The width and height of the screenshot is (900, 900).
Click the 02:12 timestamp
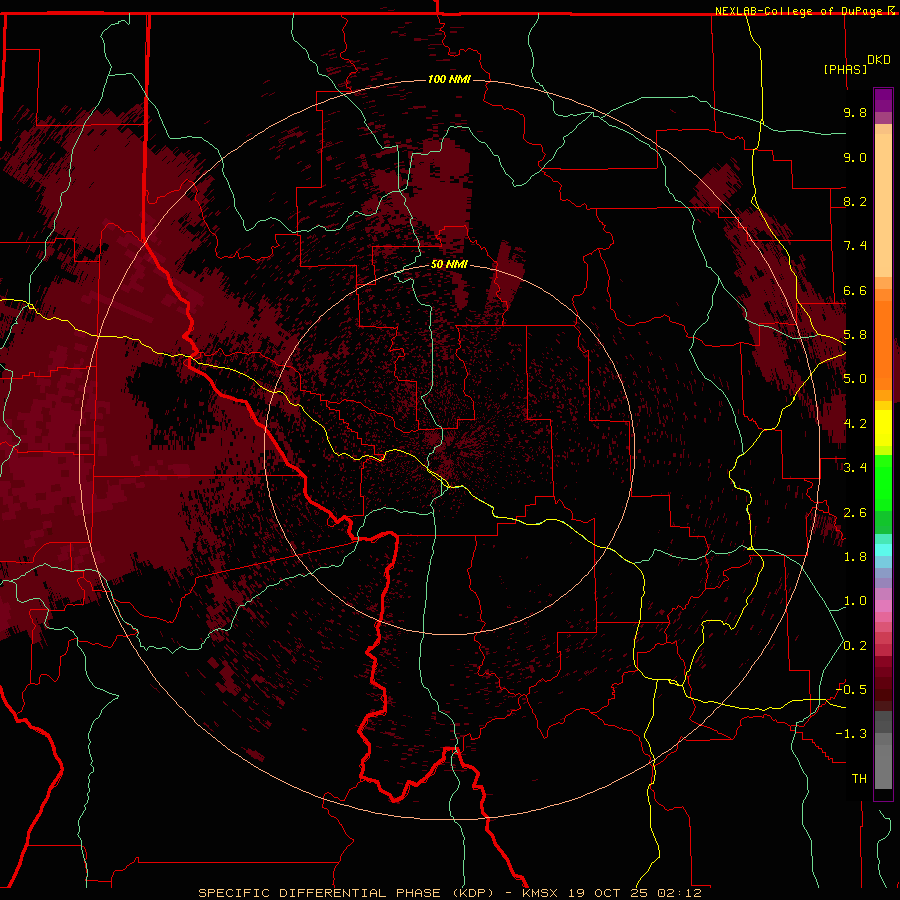click(x=680, y=893)
